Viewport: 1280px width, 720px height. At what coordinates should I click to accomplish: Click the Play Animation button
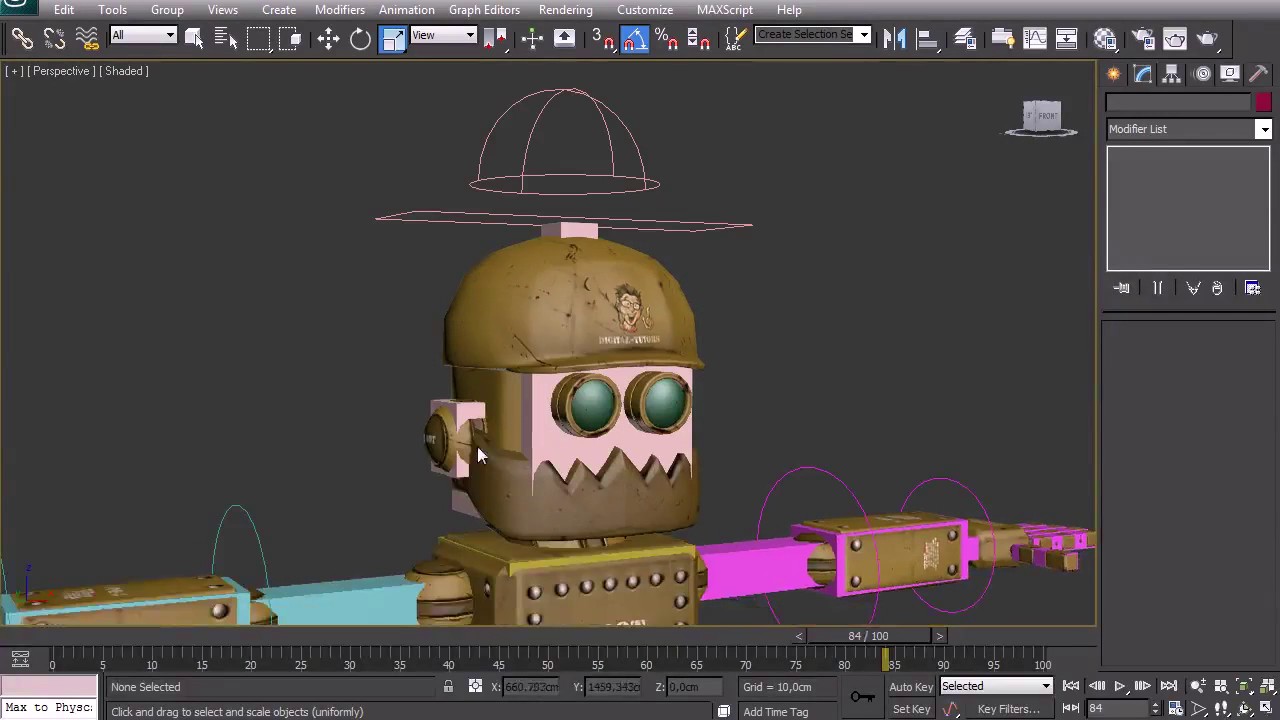(1120, 686)
